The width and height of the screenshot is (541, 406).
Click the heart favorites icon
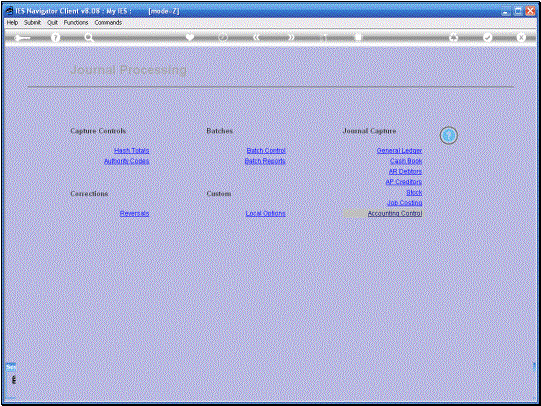190,37
